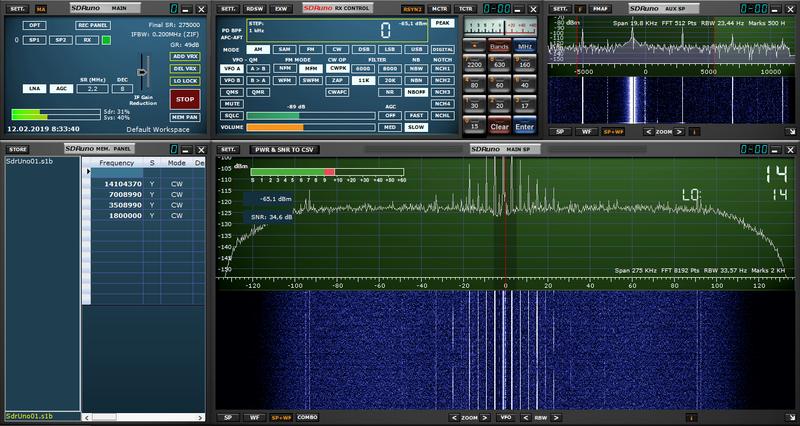Select USB mode
Viewport: 800px width, 426px height.
pyautogui.click(x=416, y=49)
